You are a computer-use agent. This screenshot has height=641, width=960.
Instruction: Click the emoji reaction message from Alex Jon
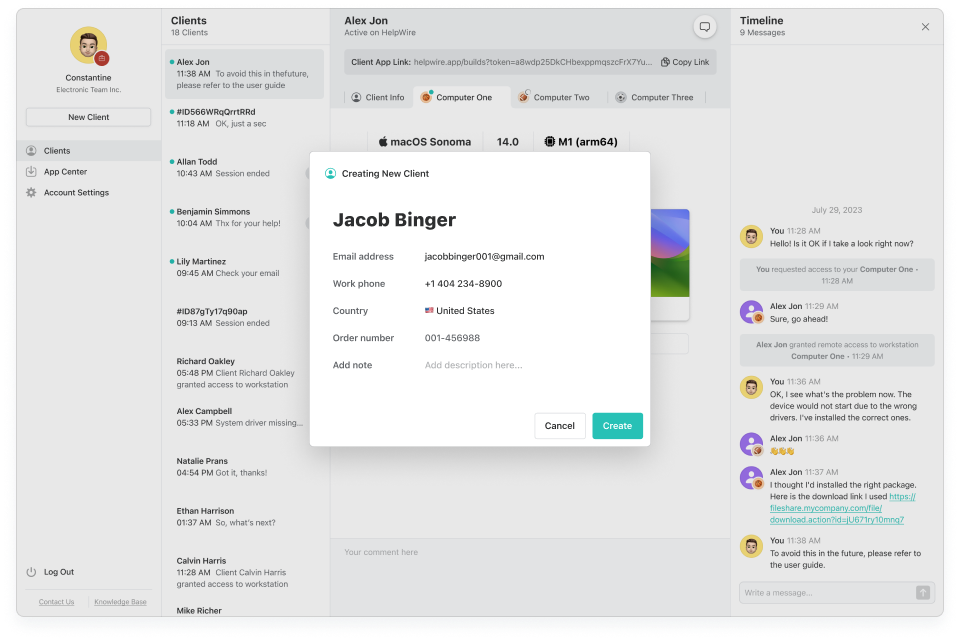pos(782,451)
